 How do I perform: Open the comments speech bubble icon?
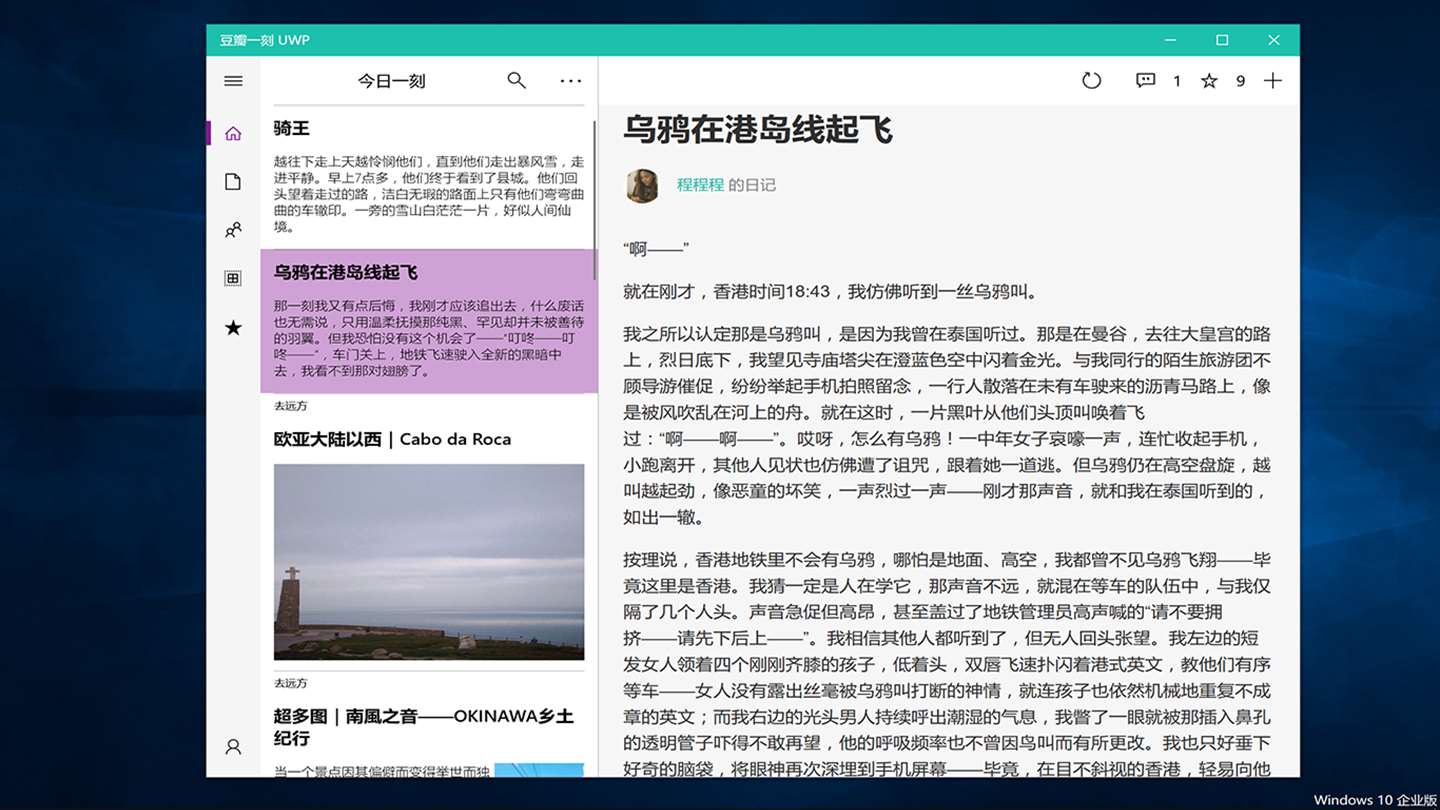1146,80
